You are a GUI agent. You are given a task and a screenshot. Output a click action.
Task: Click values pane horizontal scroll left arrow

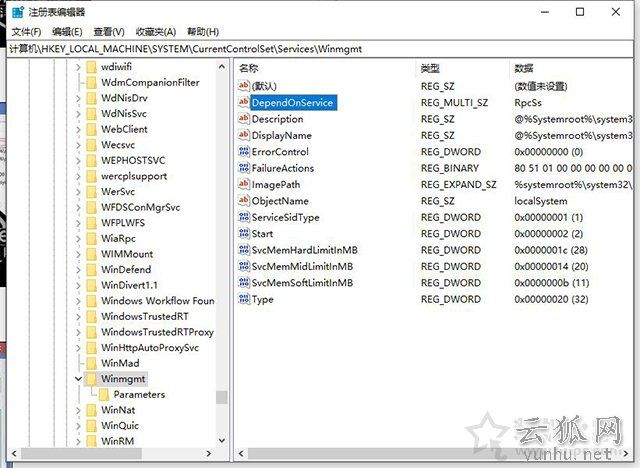tap(241, 453)
